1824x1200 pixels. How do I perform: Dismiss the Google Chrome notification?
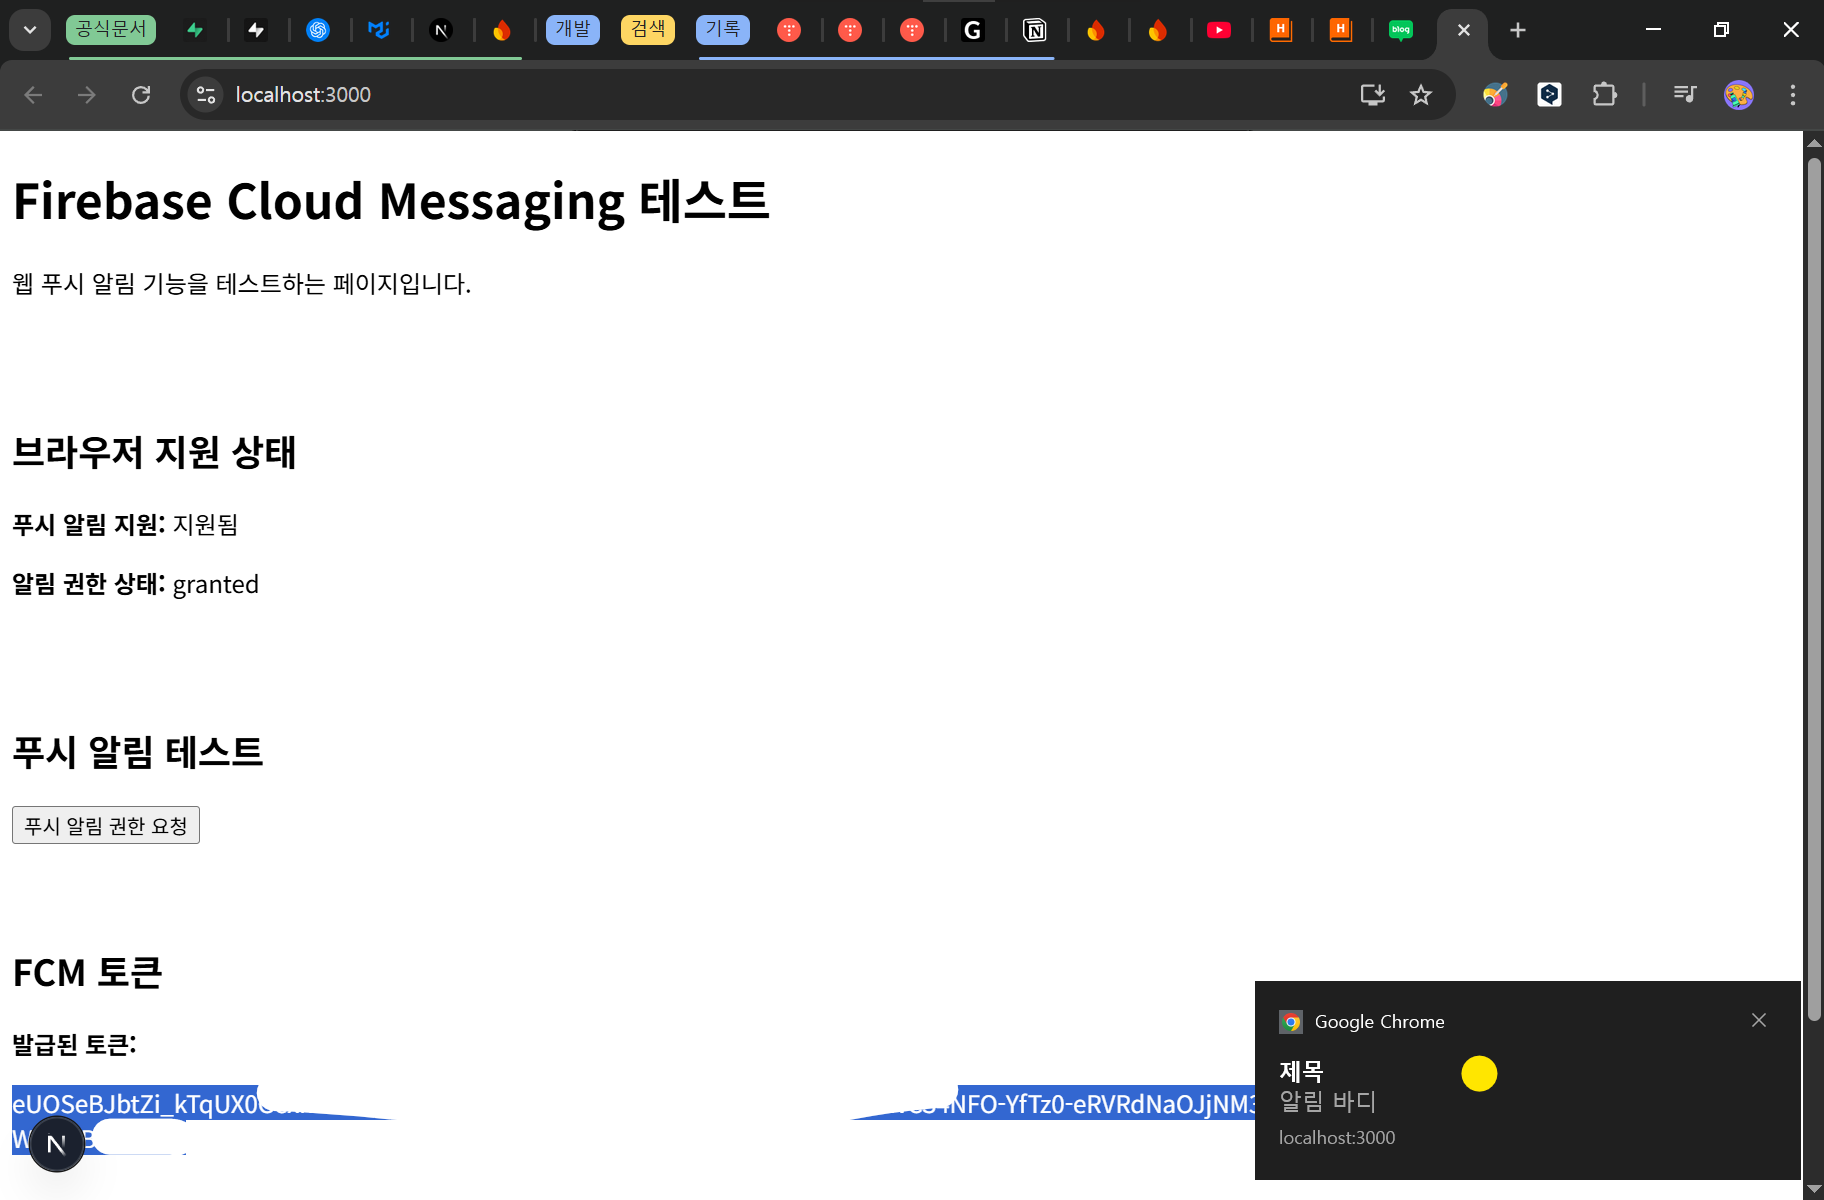pos(1759,1020)
